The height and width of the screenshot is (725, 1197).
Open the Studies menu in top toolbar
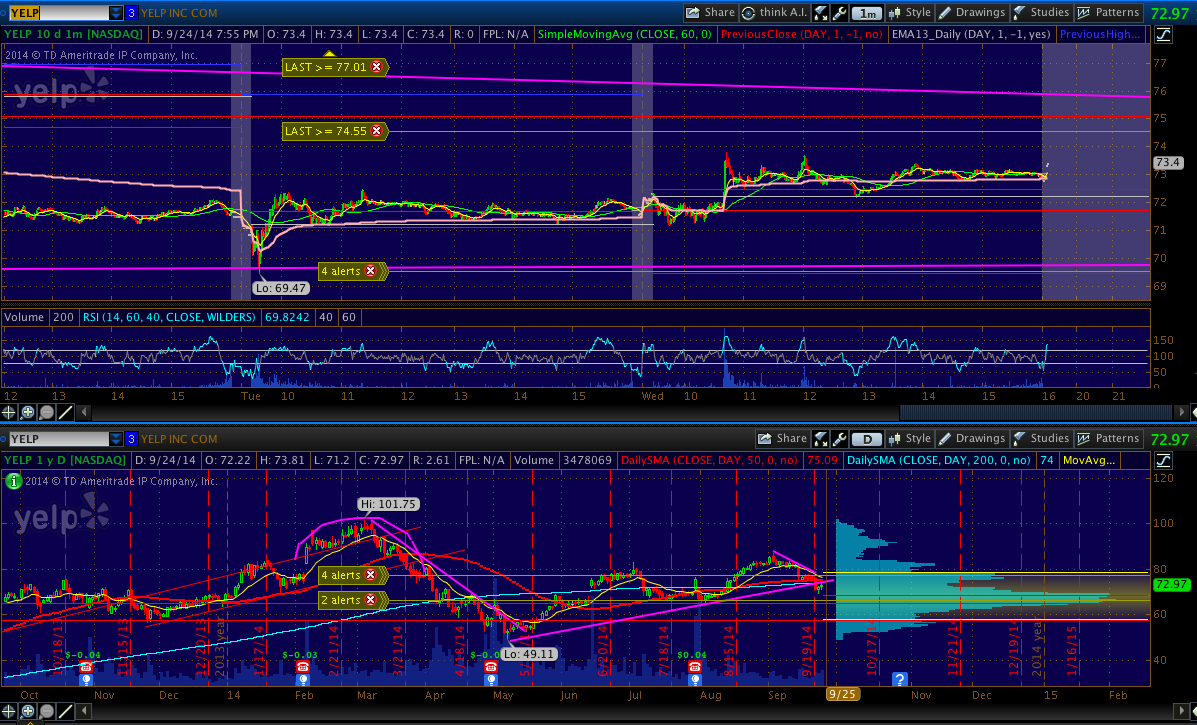1040,13
